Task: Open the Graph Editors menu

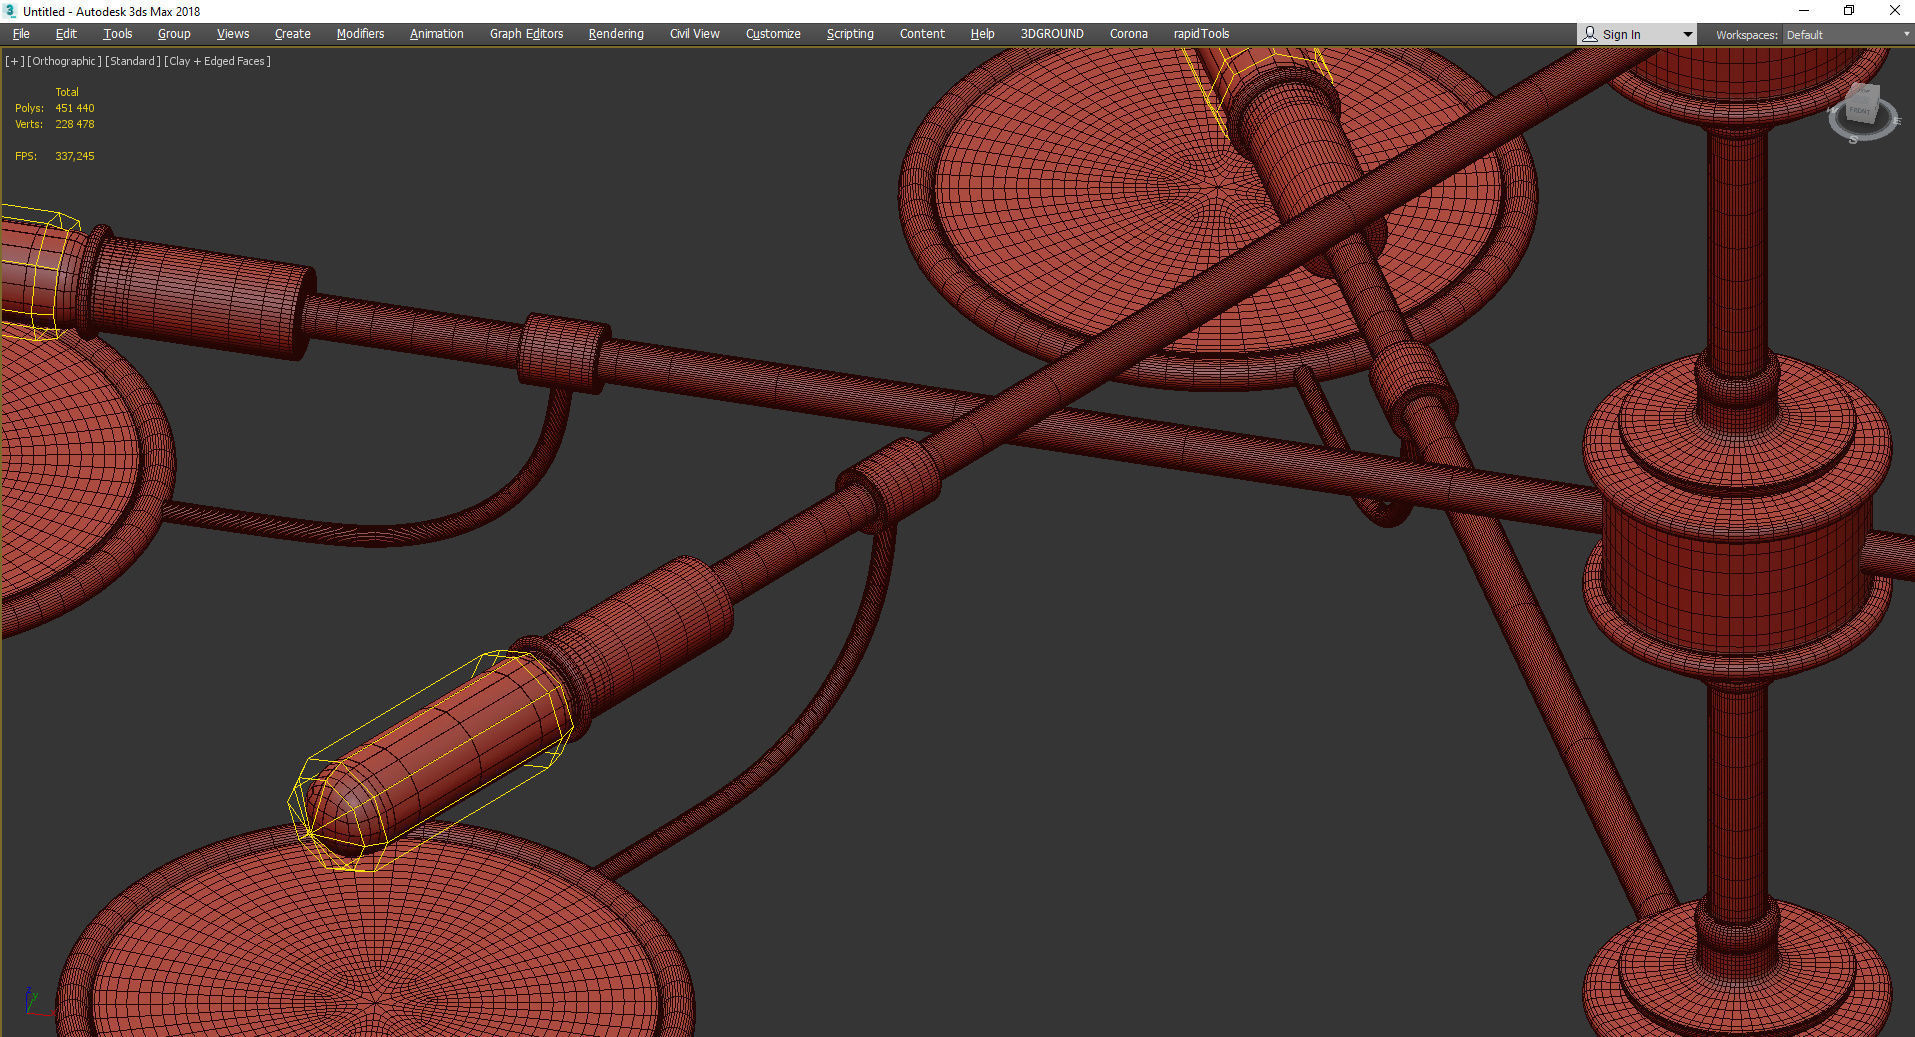Action: [x=526, y=34]
